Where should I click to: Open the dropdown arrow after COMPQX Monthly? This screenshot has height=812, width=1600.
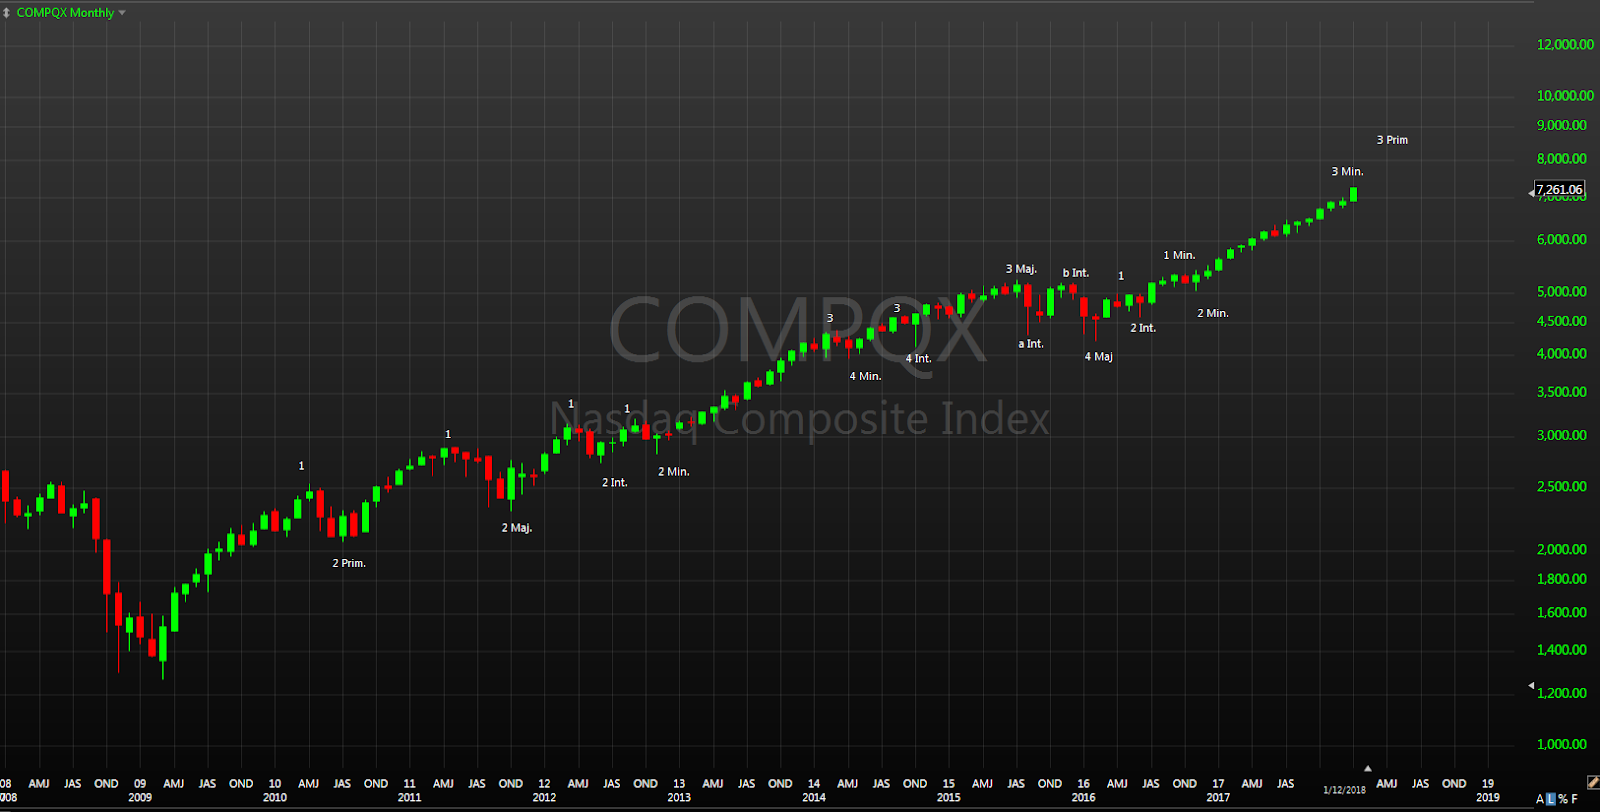click(122, 13)
